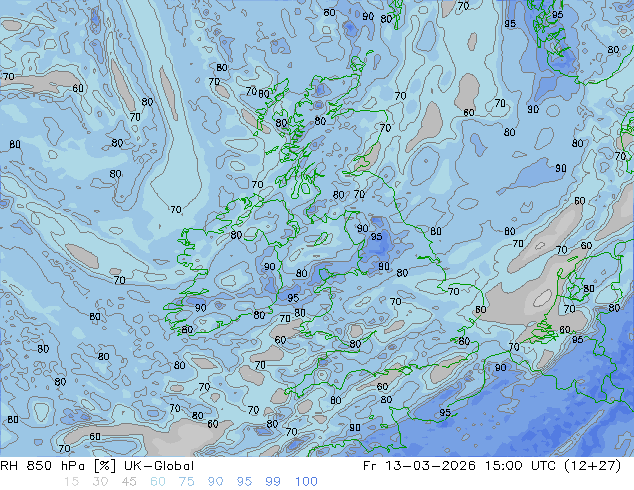Select the 90 value in the bottom legend

[215, 482]
